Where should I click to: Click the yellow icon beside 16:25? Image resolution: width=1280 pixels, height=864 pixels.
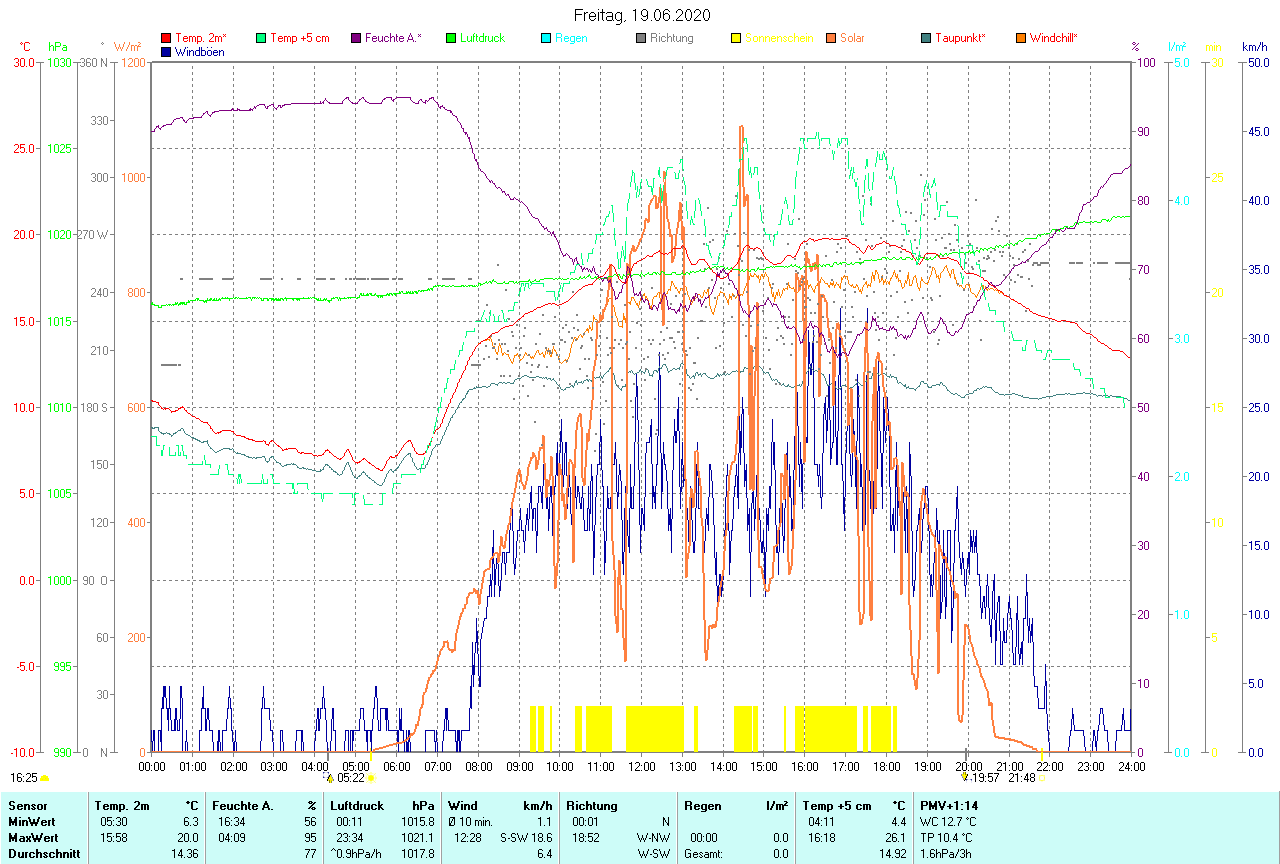click(x=45, y=777)
